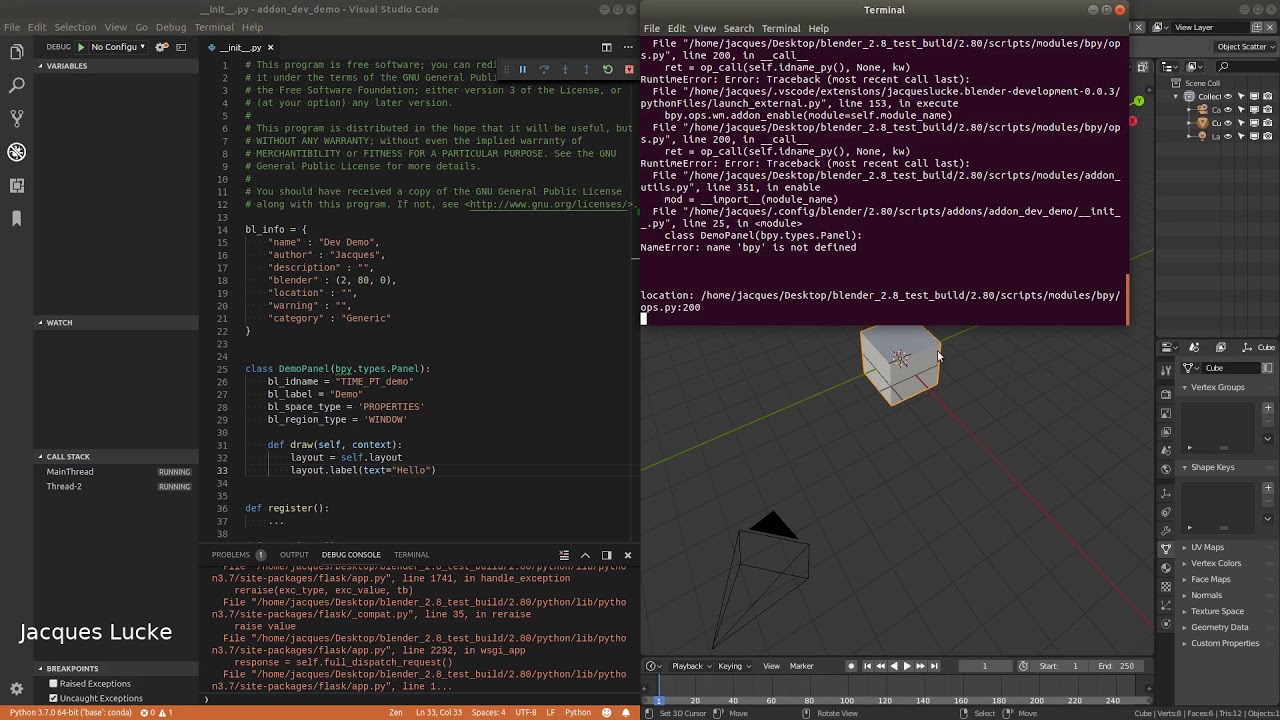The image size is (1280, 720).
Task: Stop the debug session with the red icon
Action: pyautogui.click(x=628, y=69)
